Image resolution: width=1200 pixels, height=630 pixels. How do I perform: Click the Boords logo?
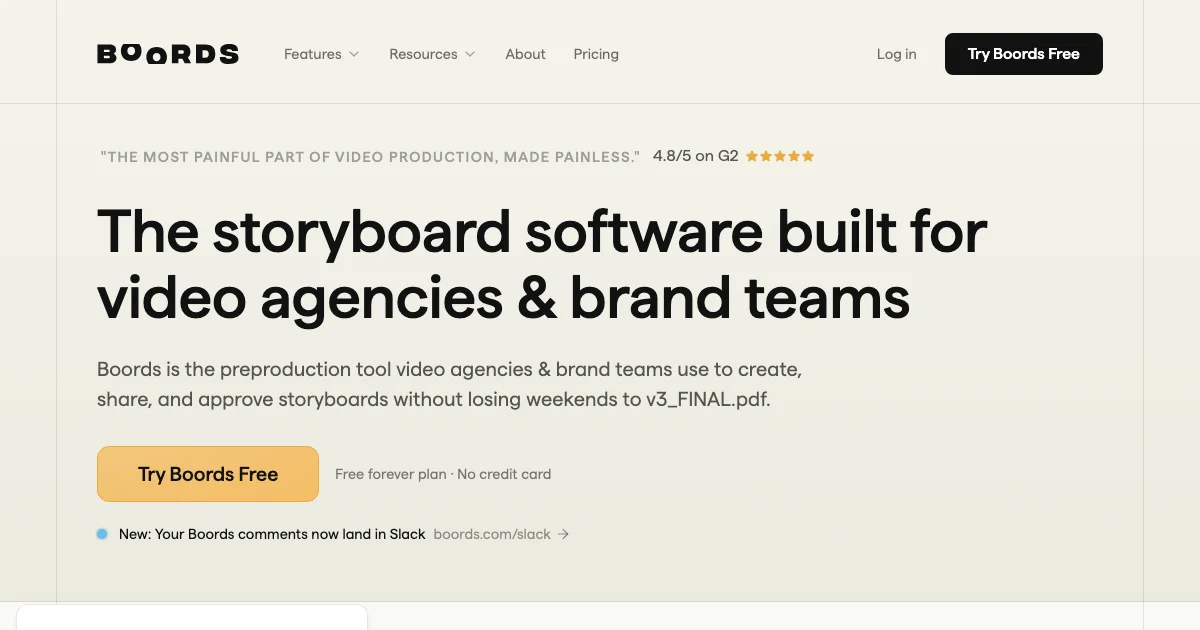[x=168, y=54]
